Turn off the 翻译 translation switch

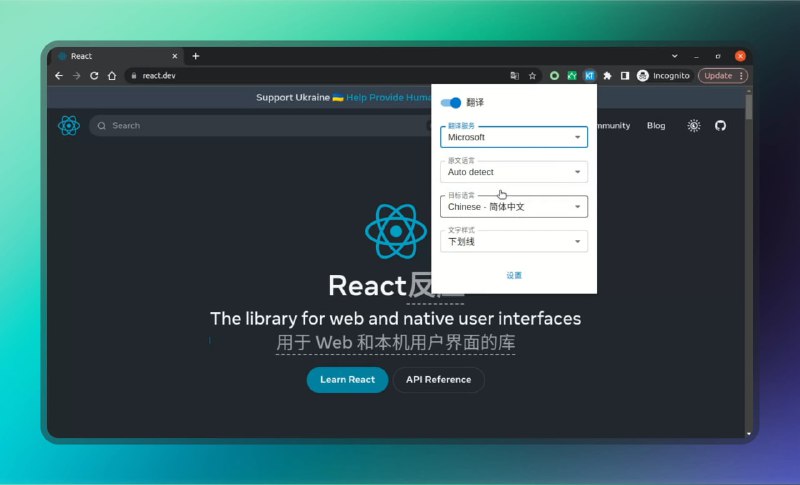tap(451, 102)
